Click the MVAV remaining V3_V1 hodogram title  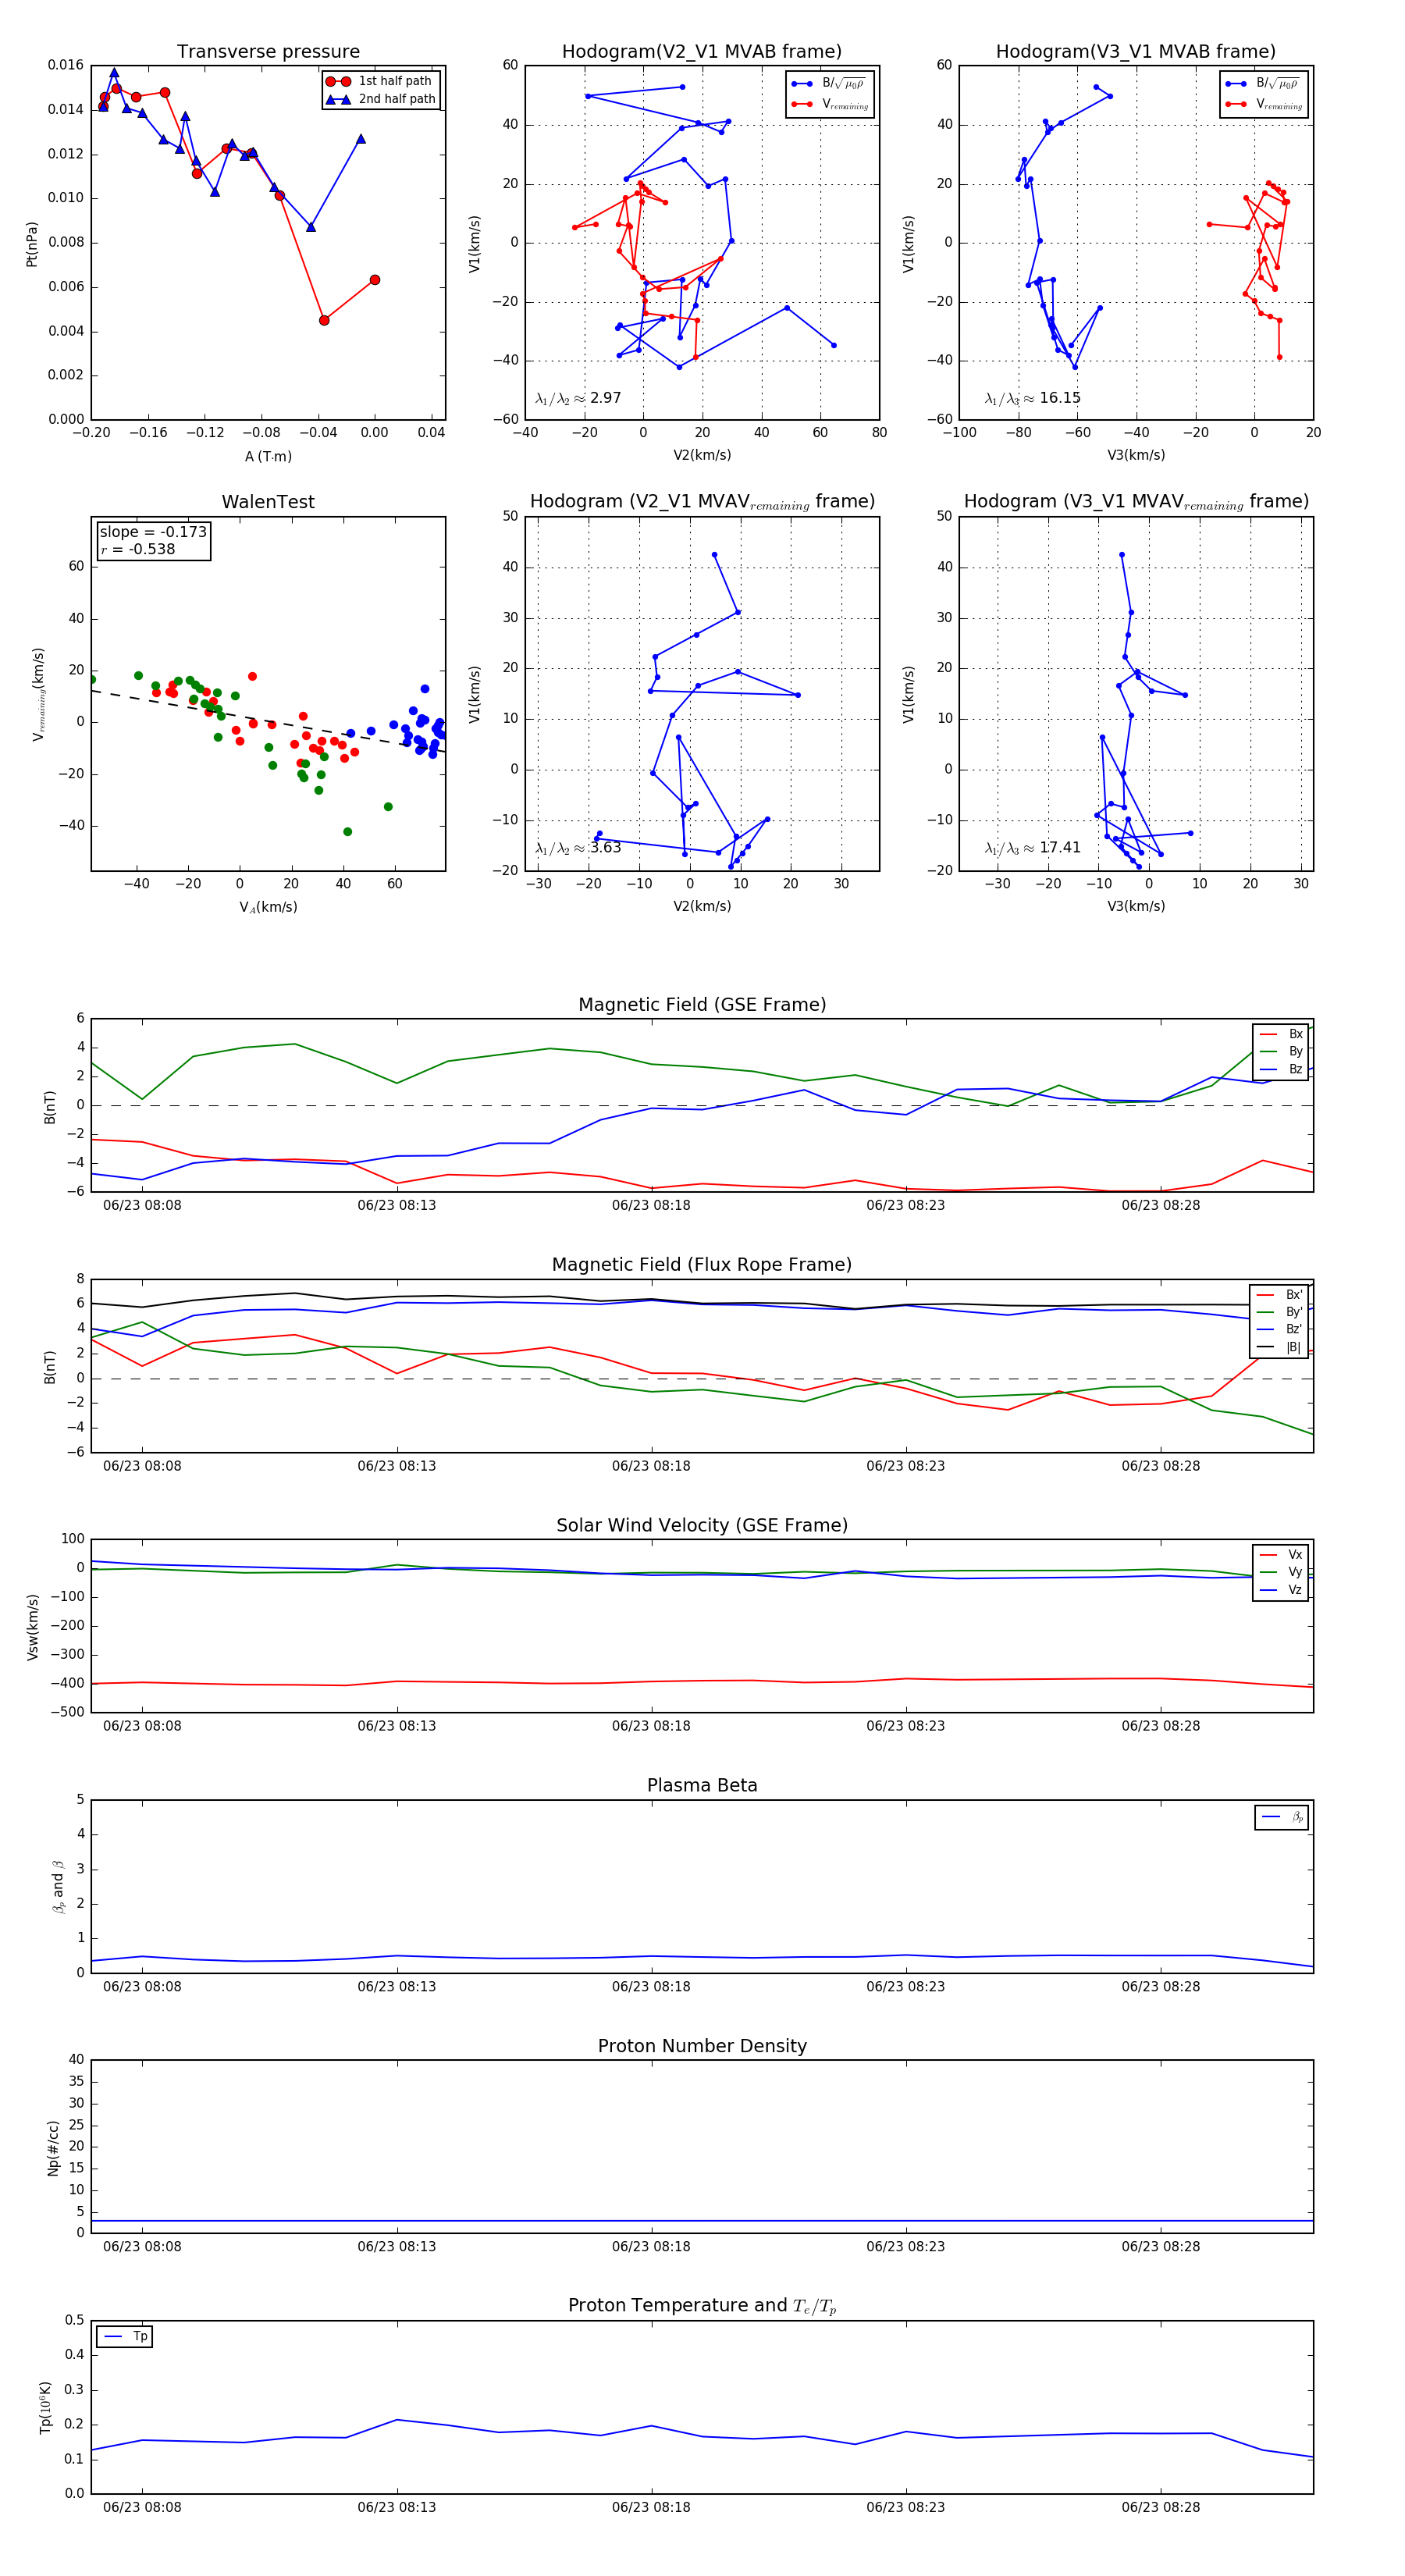point(1136,502)
